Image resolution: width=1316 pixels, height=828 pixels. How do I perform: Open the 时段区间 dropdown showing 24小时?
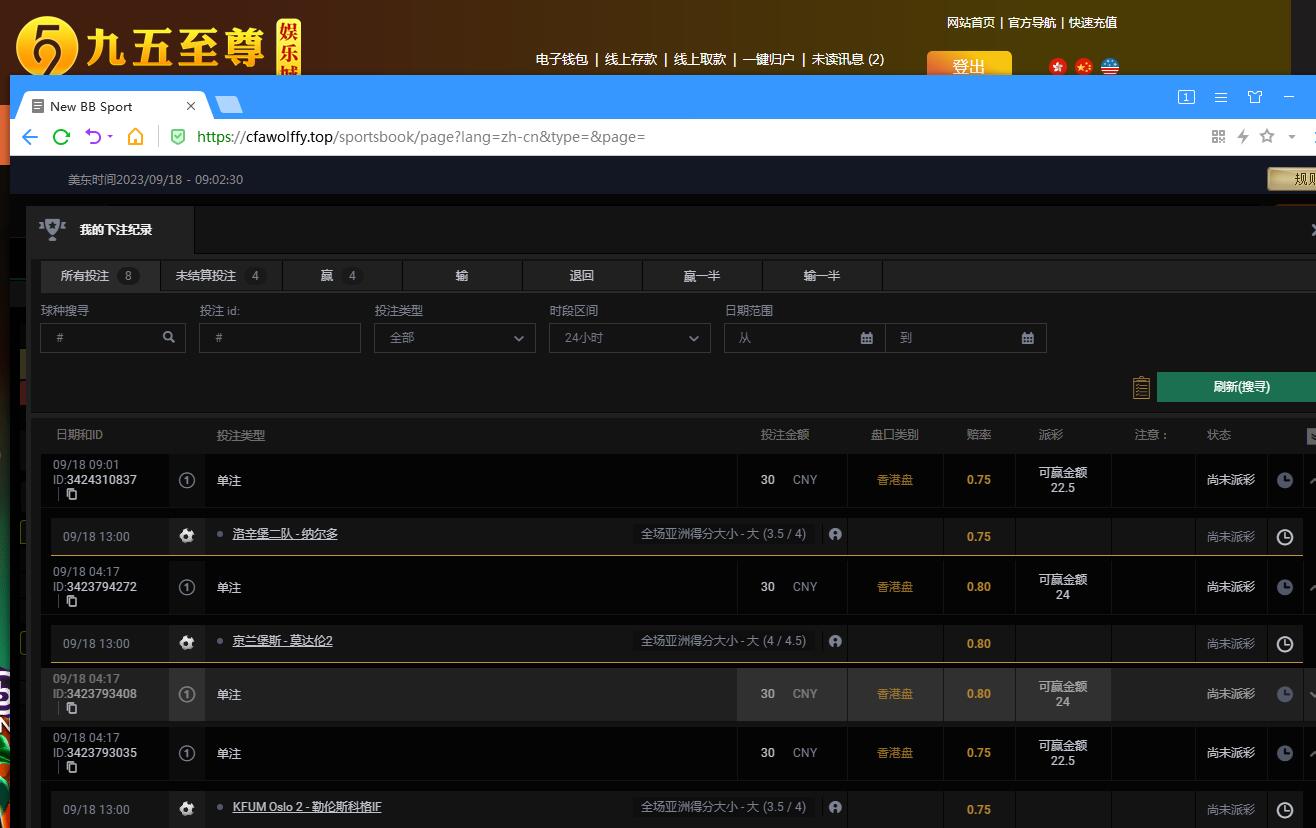tap(629, 338)
